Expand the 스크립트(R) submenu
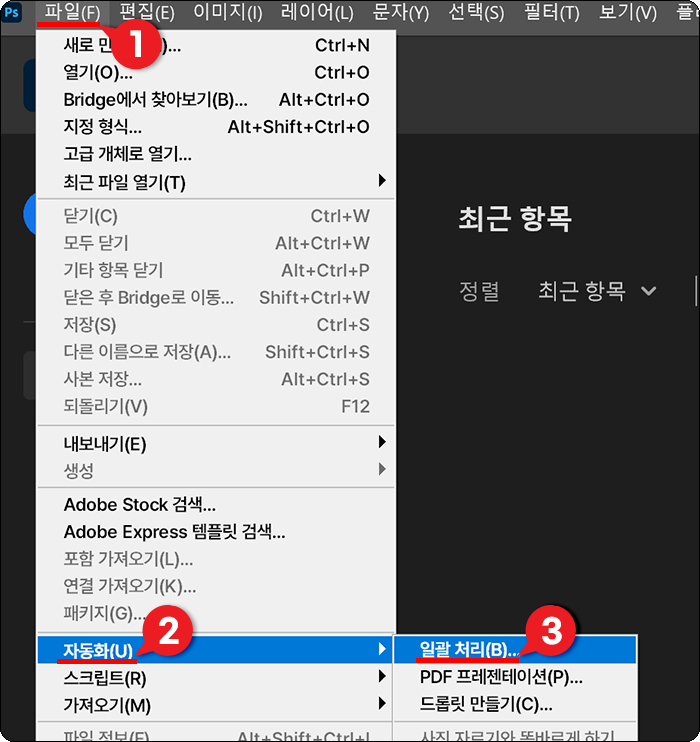This screenshot has height=742, width=700. (215, 678)
